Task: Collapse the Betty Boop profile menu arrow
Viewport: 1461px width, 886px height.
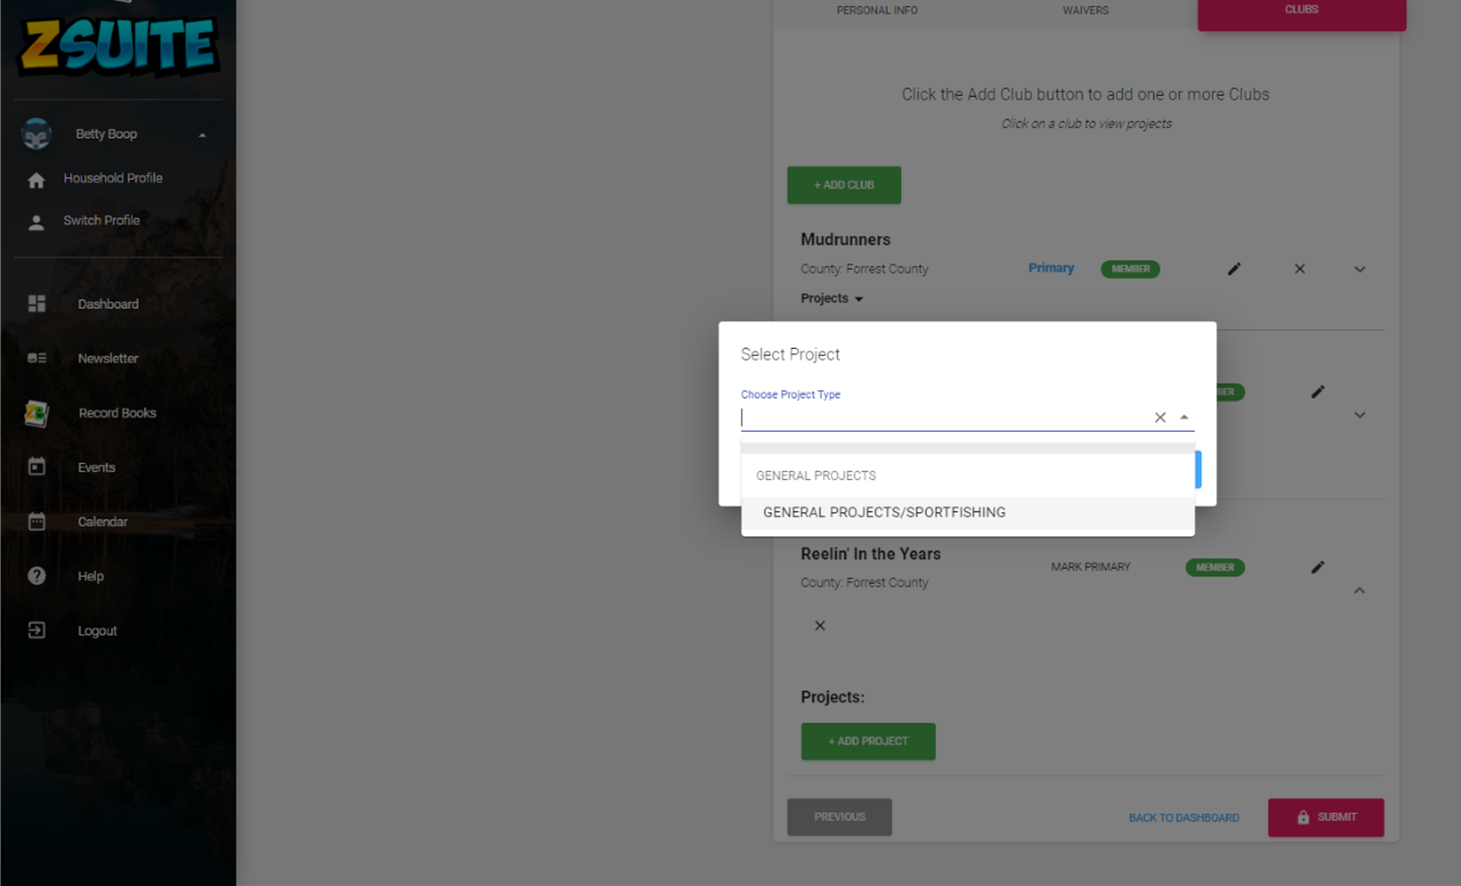Action: (202, 135)
